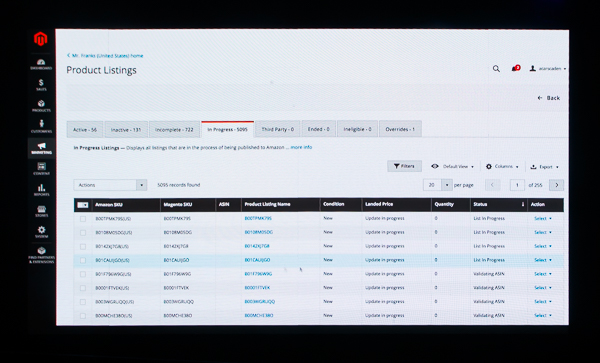Open the Columns dropdown
Screen dimensions: 600x363
(502, 167)
